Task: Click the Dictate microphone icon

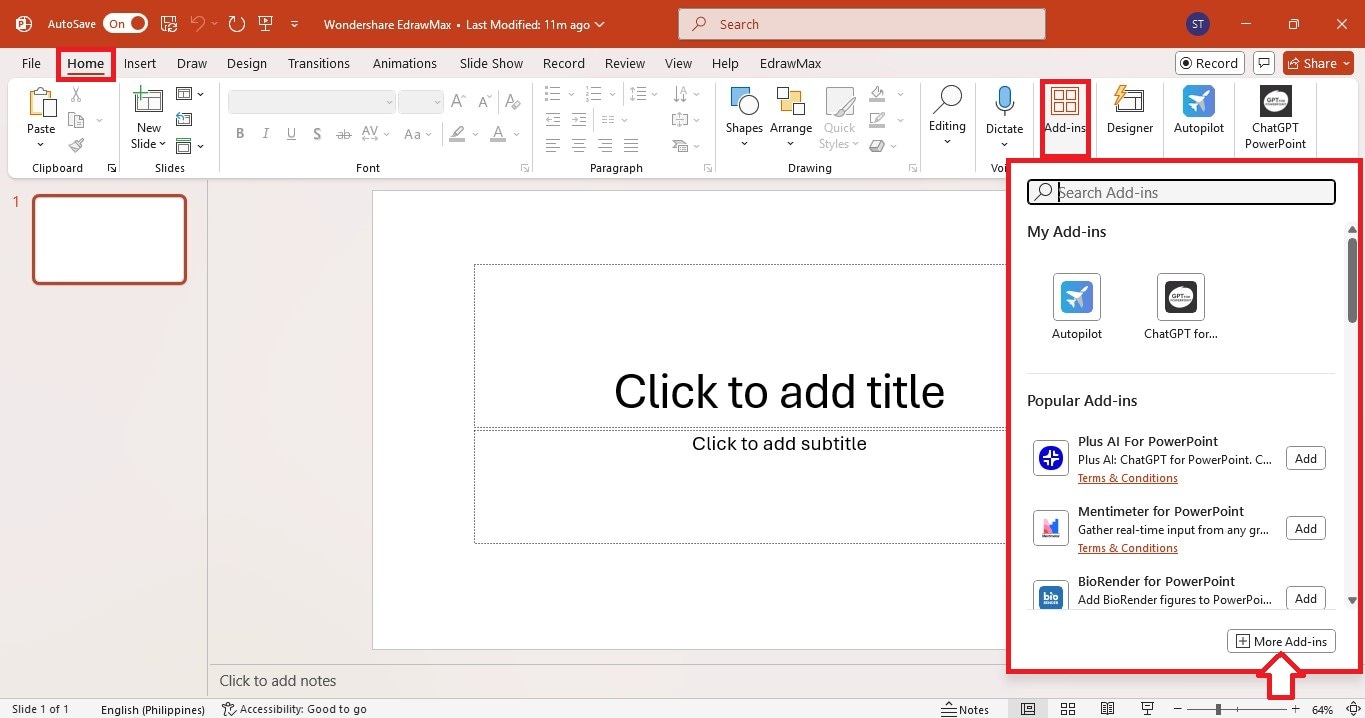Action: 1004,102
